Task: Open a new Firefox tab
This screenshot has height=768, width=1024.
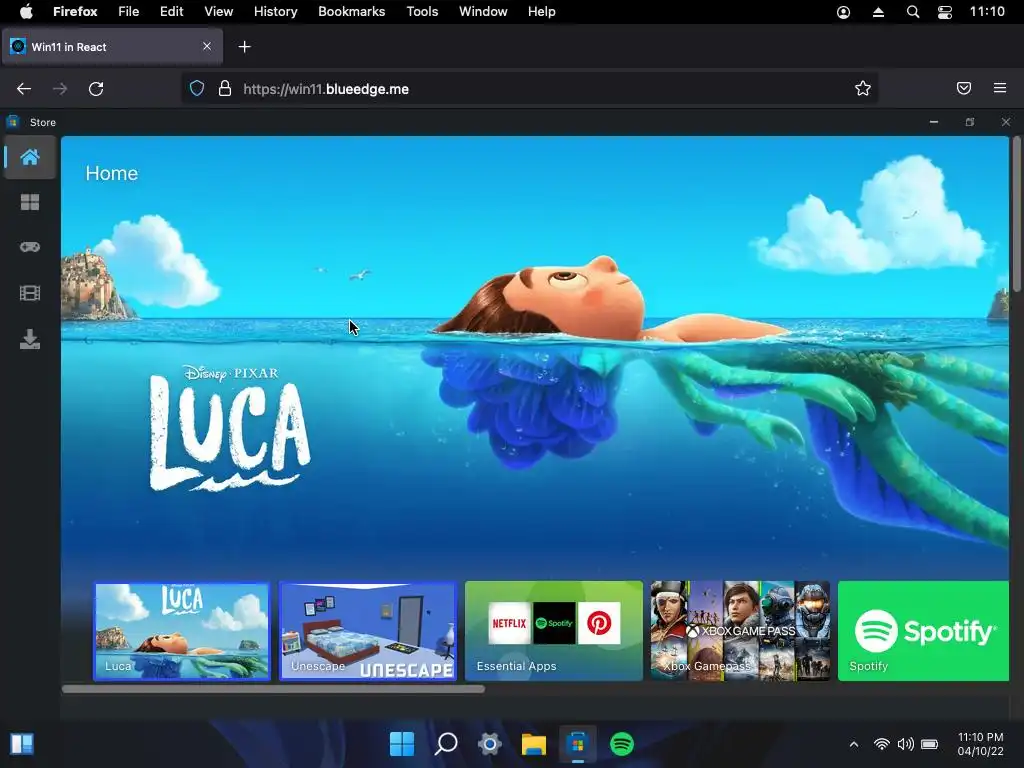Action: click(244, 47)
